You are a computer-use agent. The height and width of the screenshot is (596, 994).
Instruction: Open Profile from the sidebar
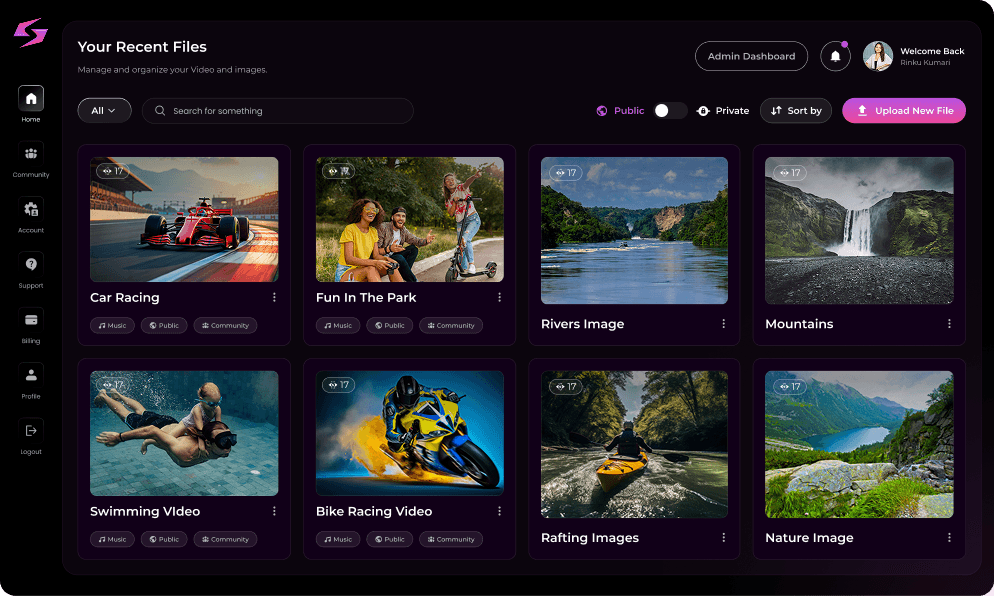[31, 376]
